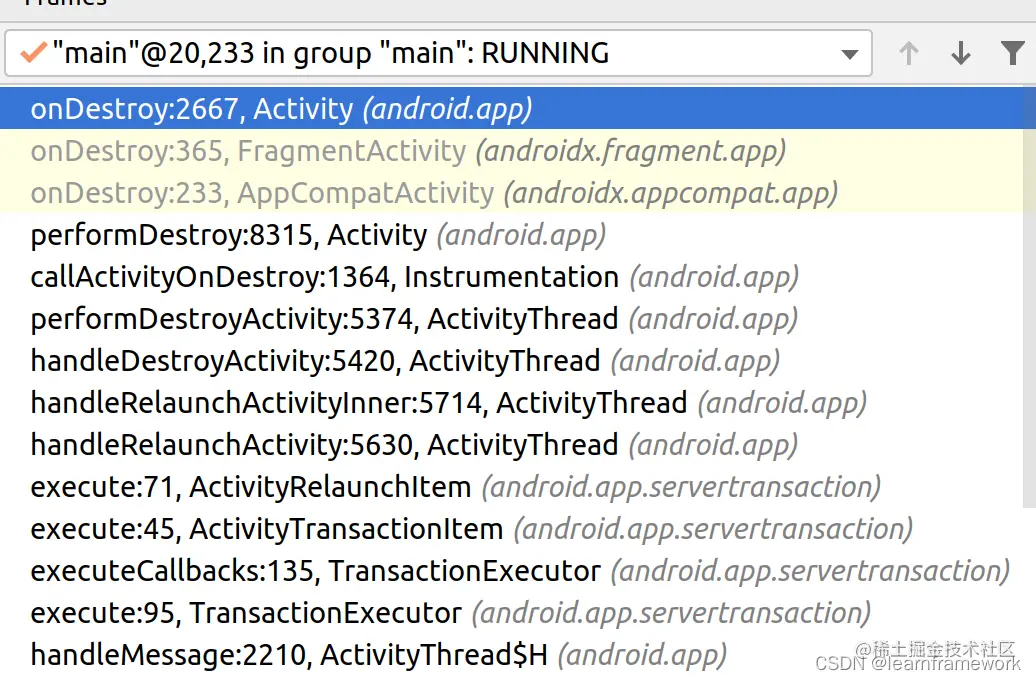The width and height of the screenshot is (1036, 680).
Task: Select frame performDestroyActivity:5374, ActivityThread
Action: [x=511, y=319]
